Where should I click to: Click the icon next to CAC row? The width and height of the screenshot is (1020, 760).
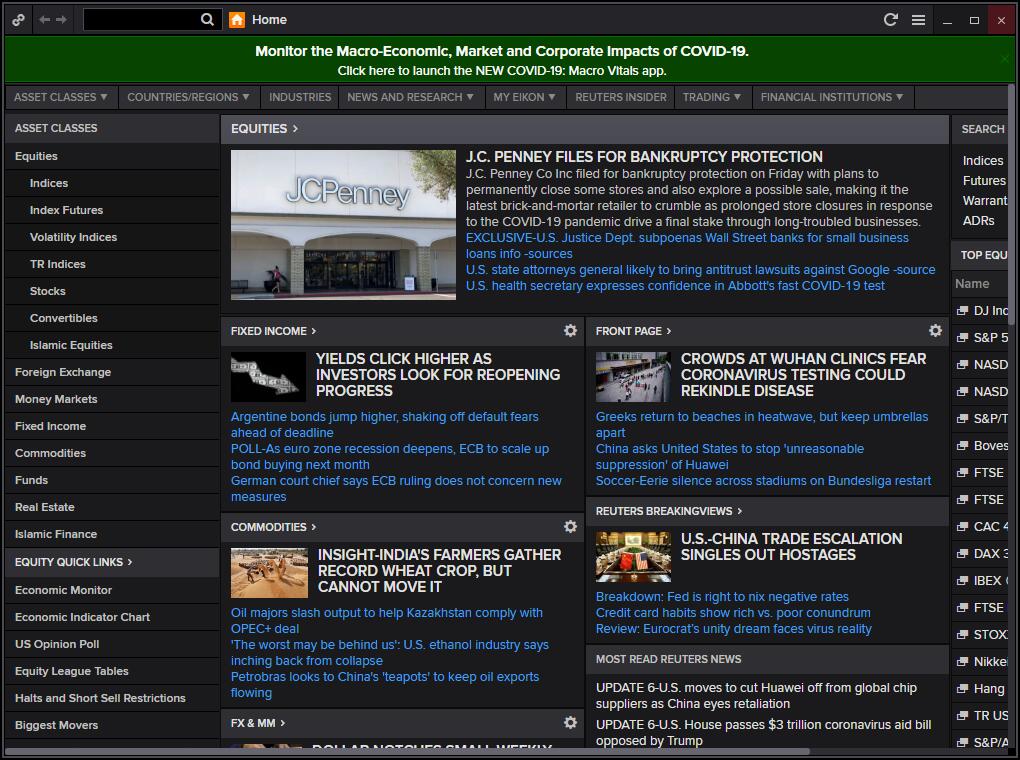pyautogui.click(x=962, y=526)
